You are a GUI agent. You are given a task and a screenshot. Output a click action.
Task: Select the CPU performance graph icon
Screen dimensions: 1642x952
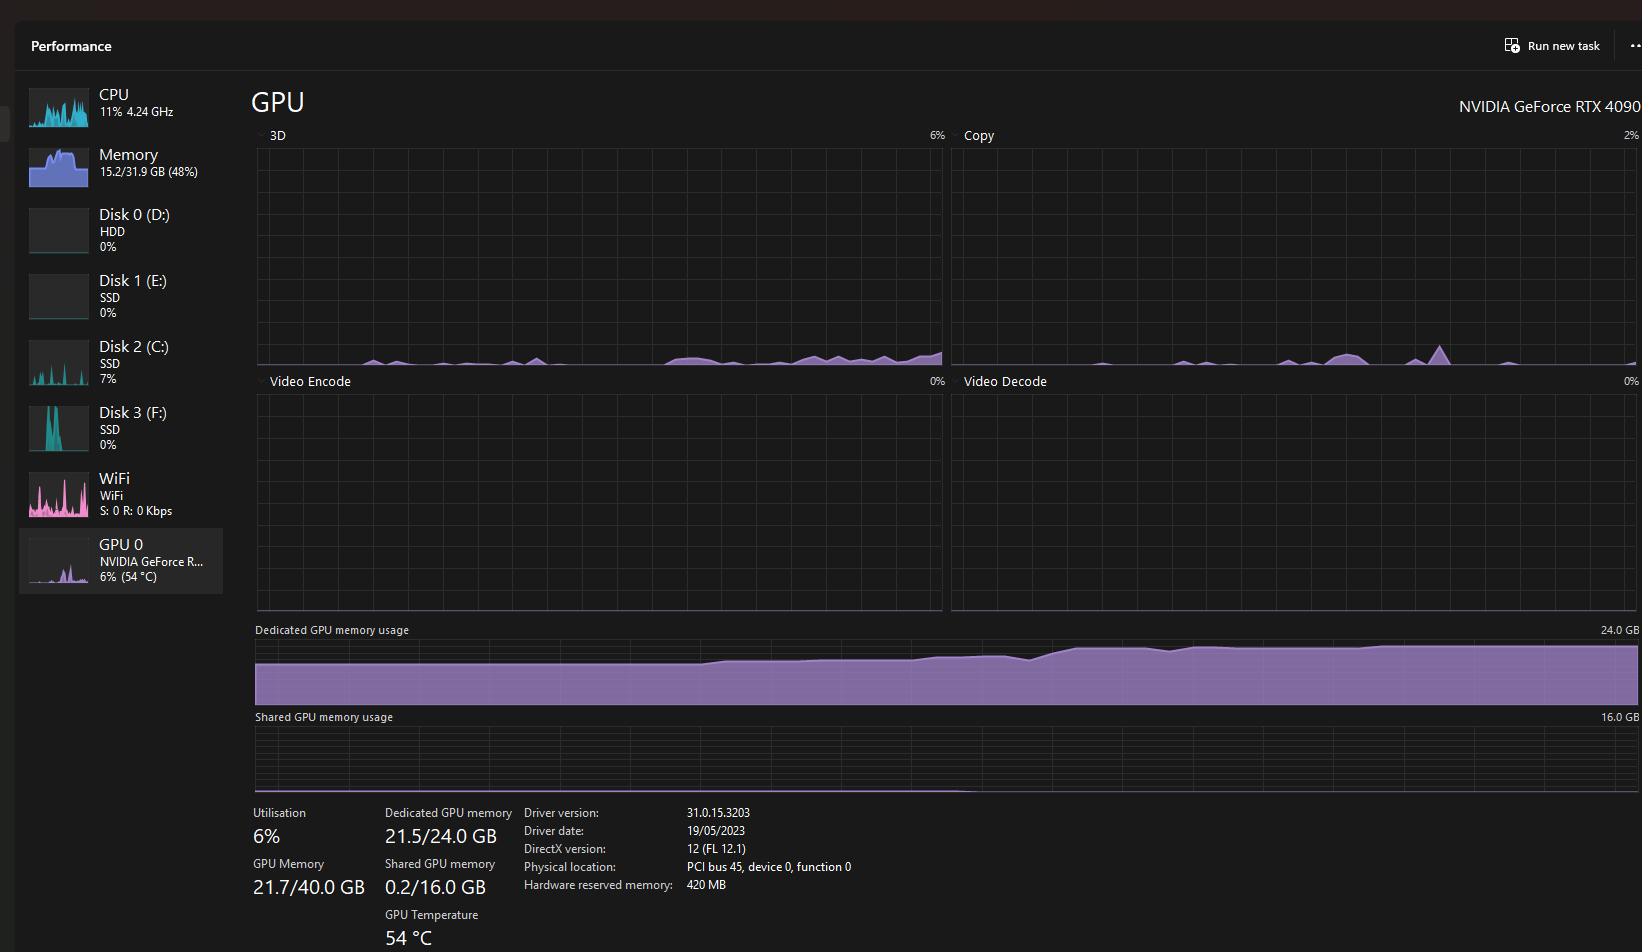tap(58, 107)
